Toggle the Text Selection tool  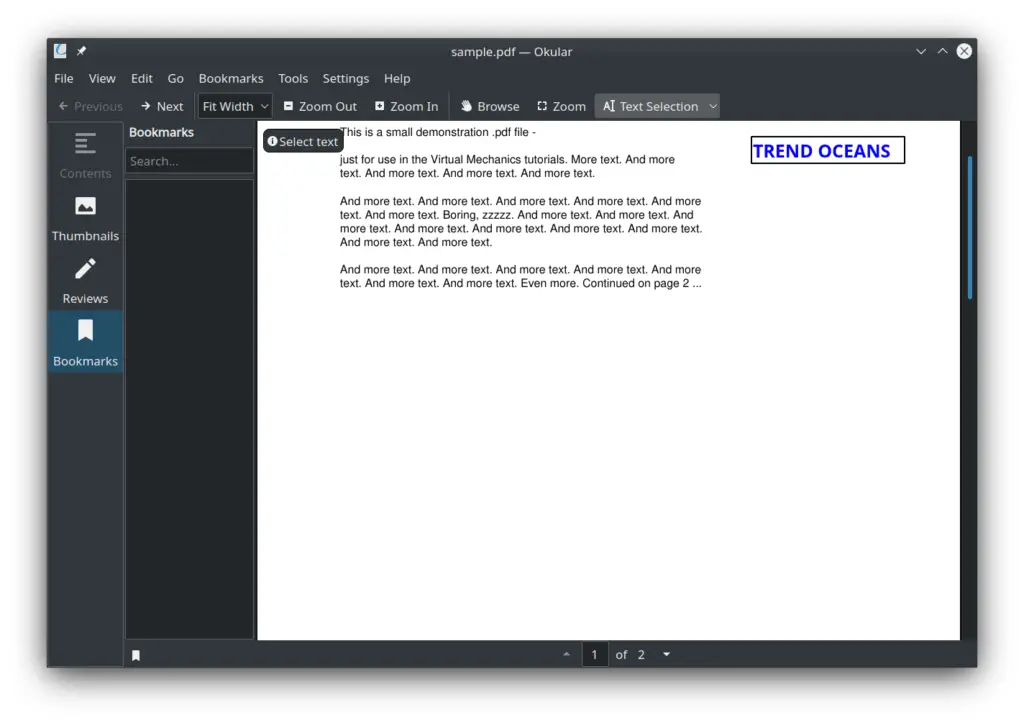click(649, 106)
